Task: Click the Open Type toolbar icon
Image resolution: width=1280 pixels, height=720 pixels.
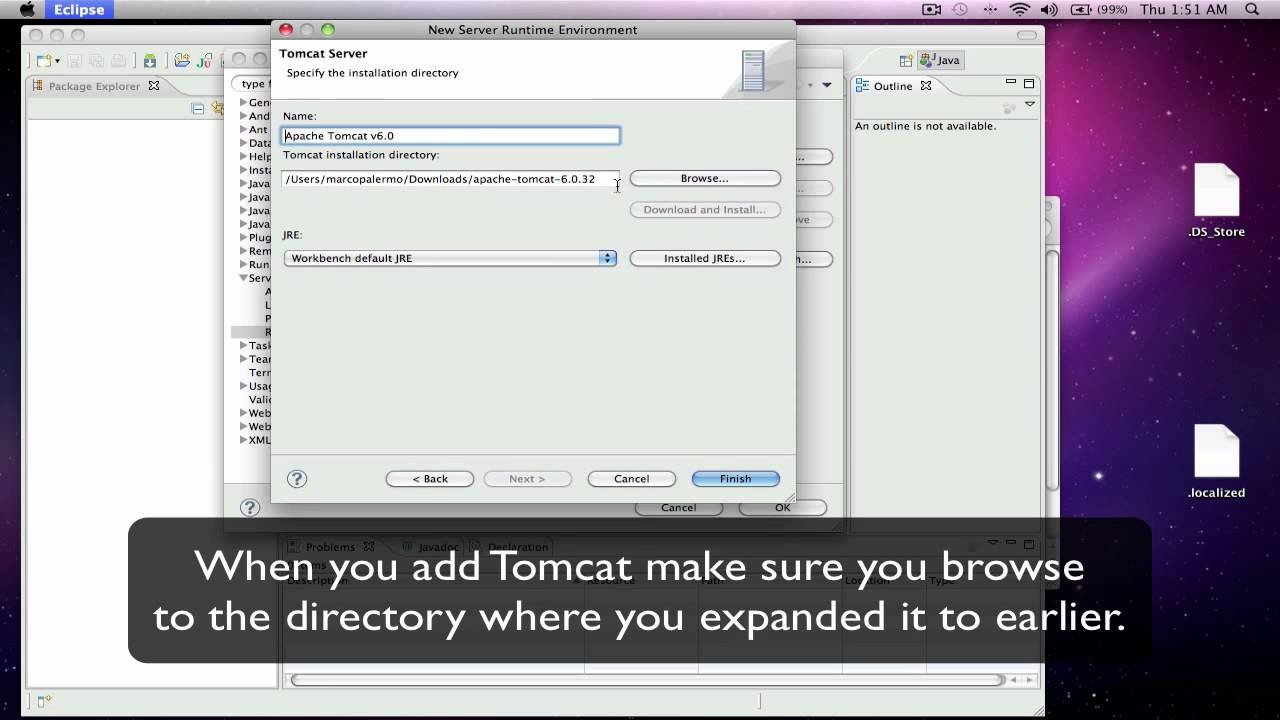Action: coord(182,61)
